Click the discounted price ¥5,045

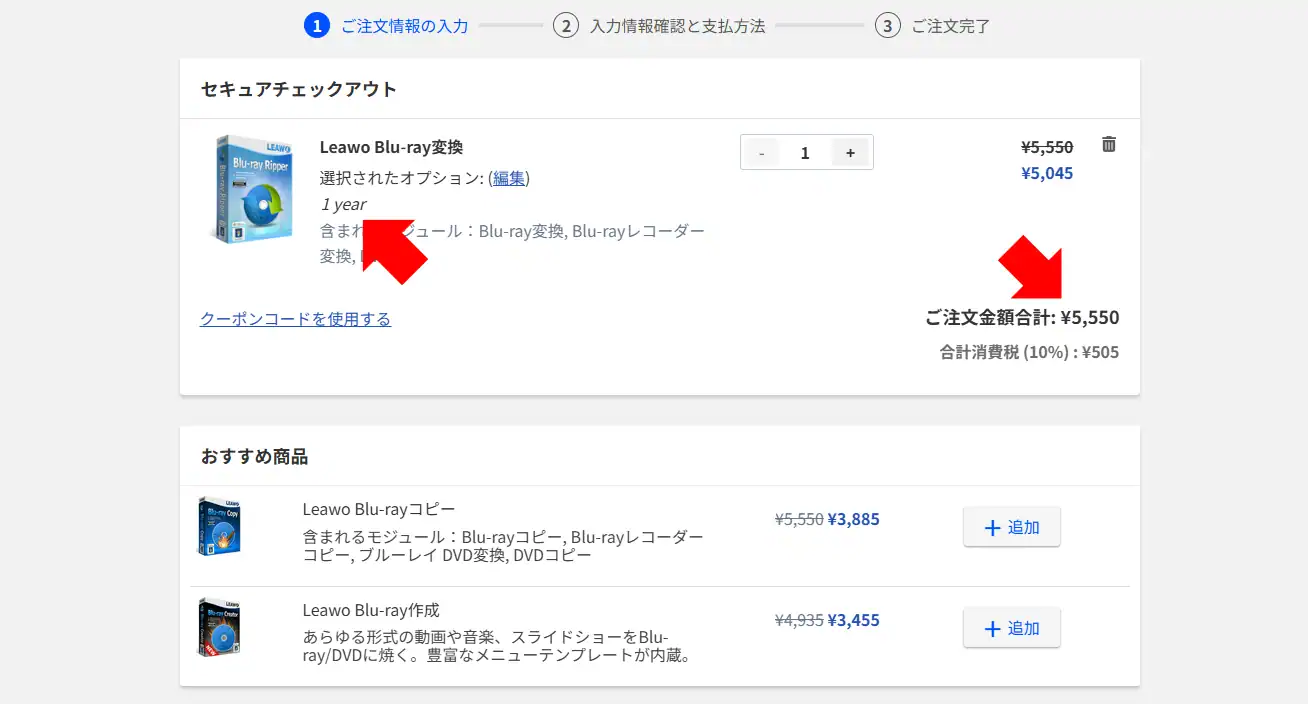tap(1047, 173)
